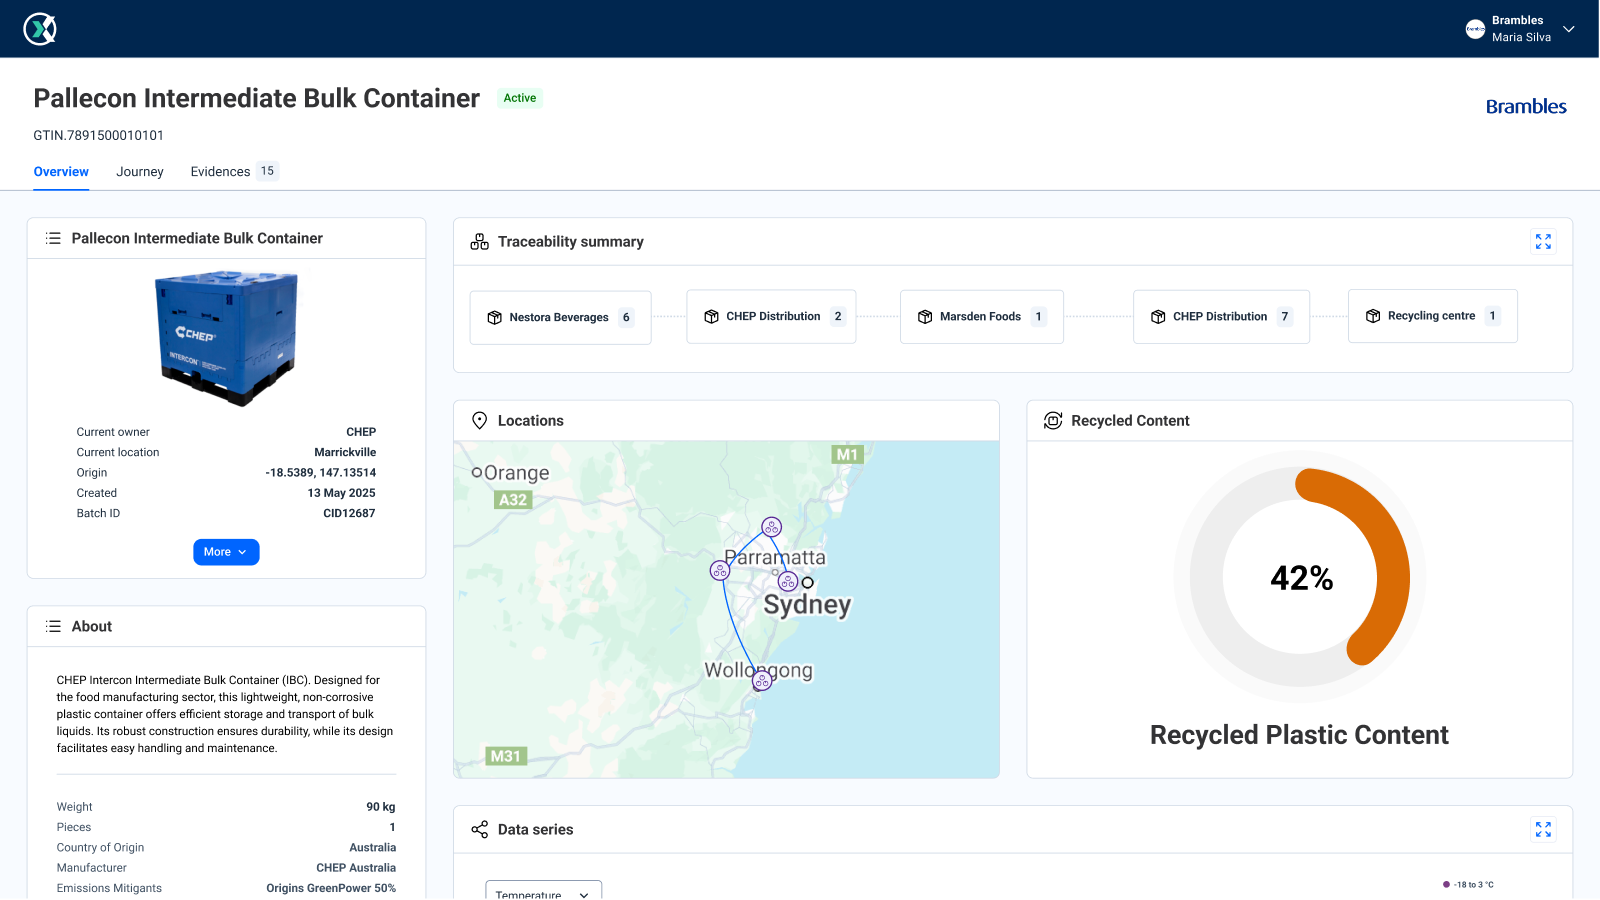Click the Current owner value CHEP

(x=361, y=432)
